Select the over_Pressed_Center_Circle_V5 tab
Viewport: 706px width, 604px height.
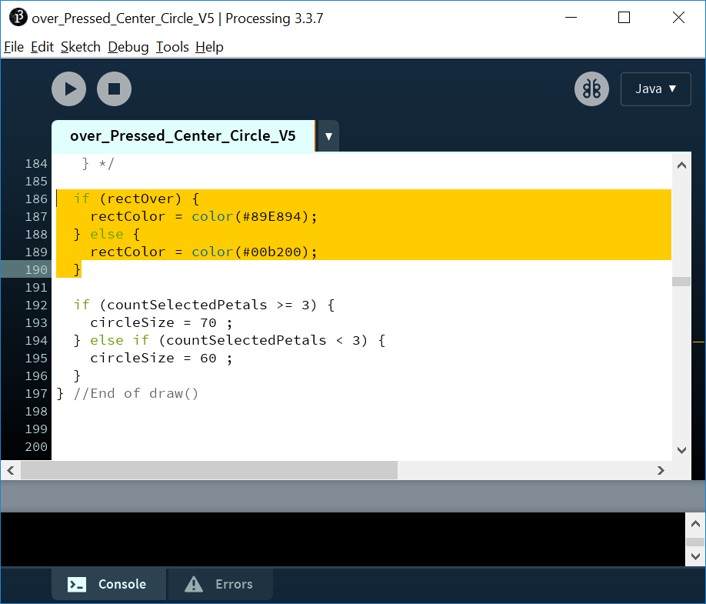point(183,136)
